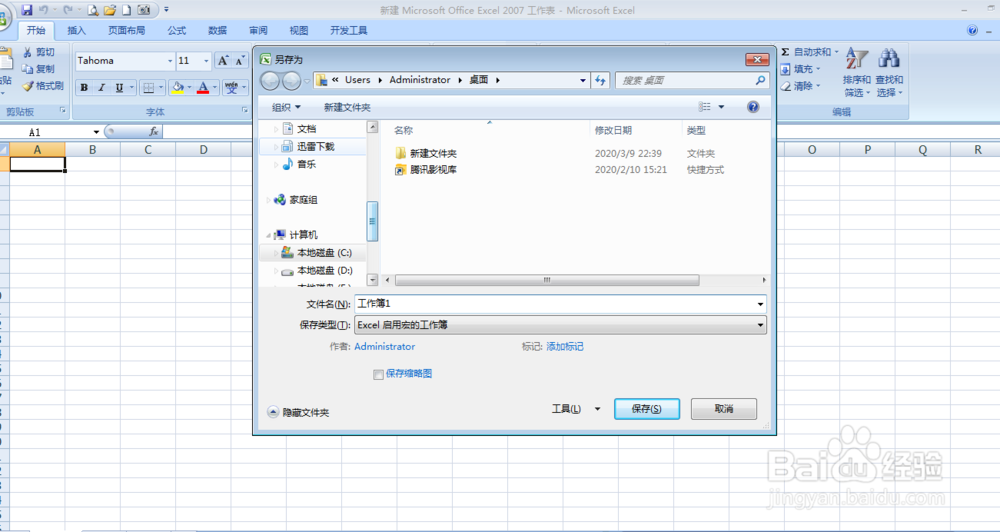The width and height of the screenshot is (1000, 532).
Task: Select 迅雷下载 in the navigation tree
Action: pyautogui.click(x=316, y=146)
